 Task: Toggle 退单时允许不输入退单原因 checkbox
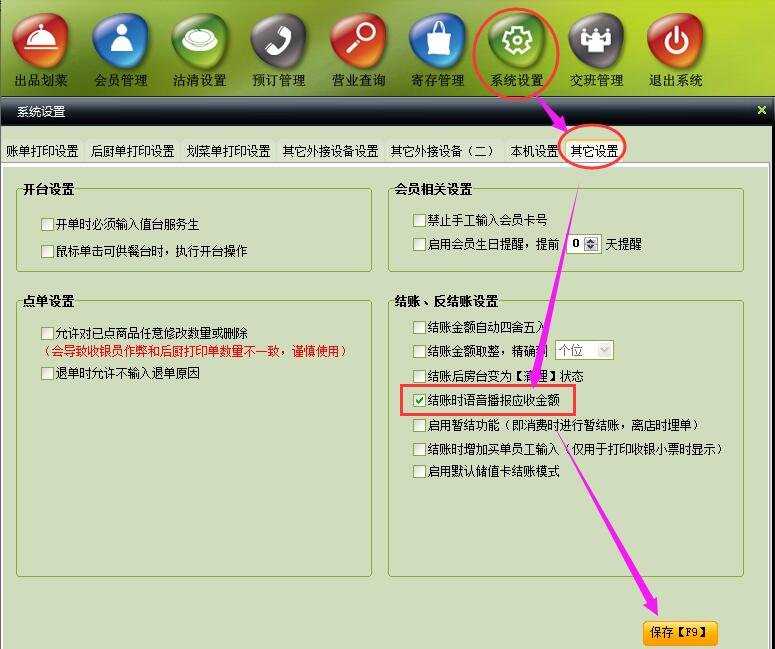[47, 374]
